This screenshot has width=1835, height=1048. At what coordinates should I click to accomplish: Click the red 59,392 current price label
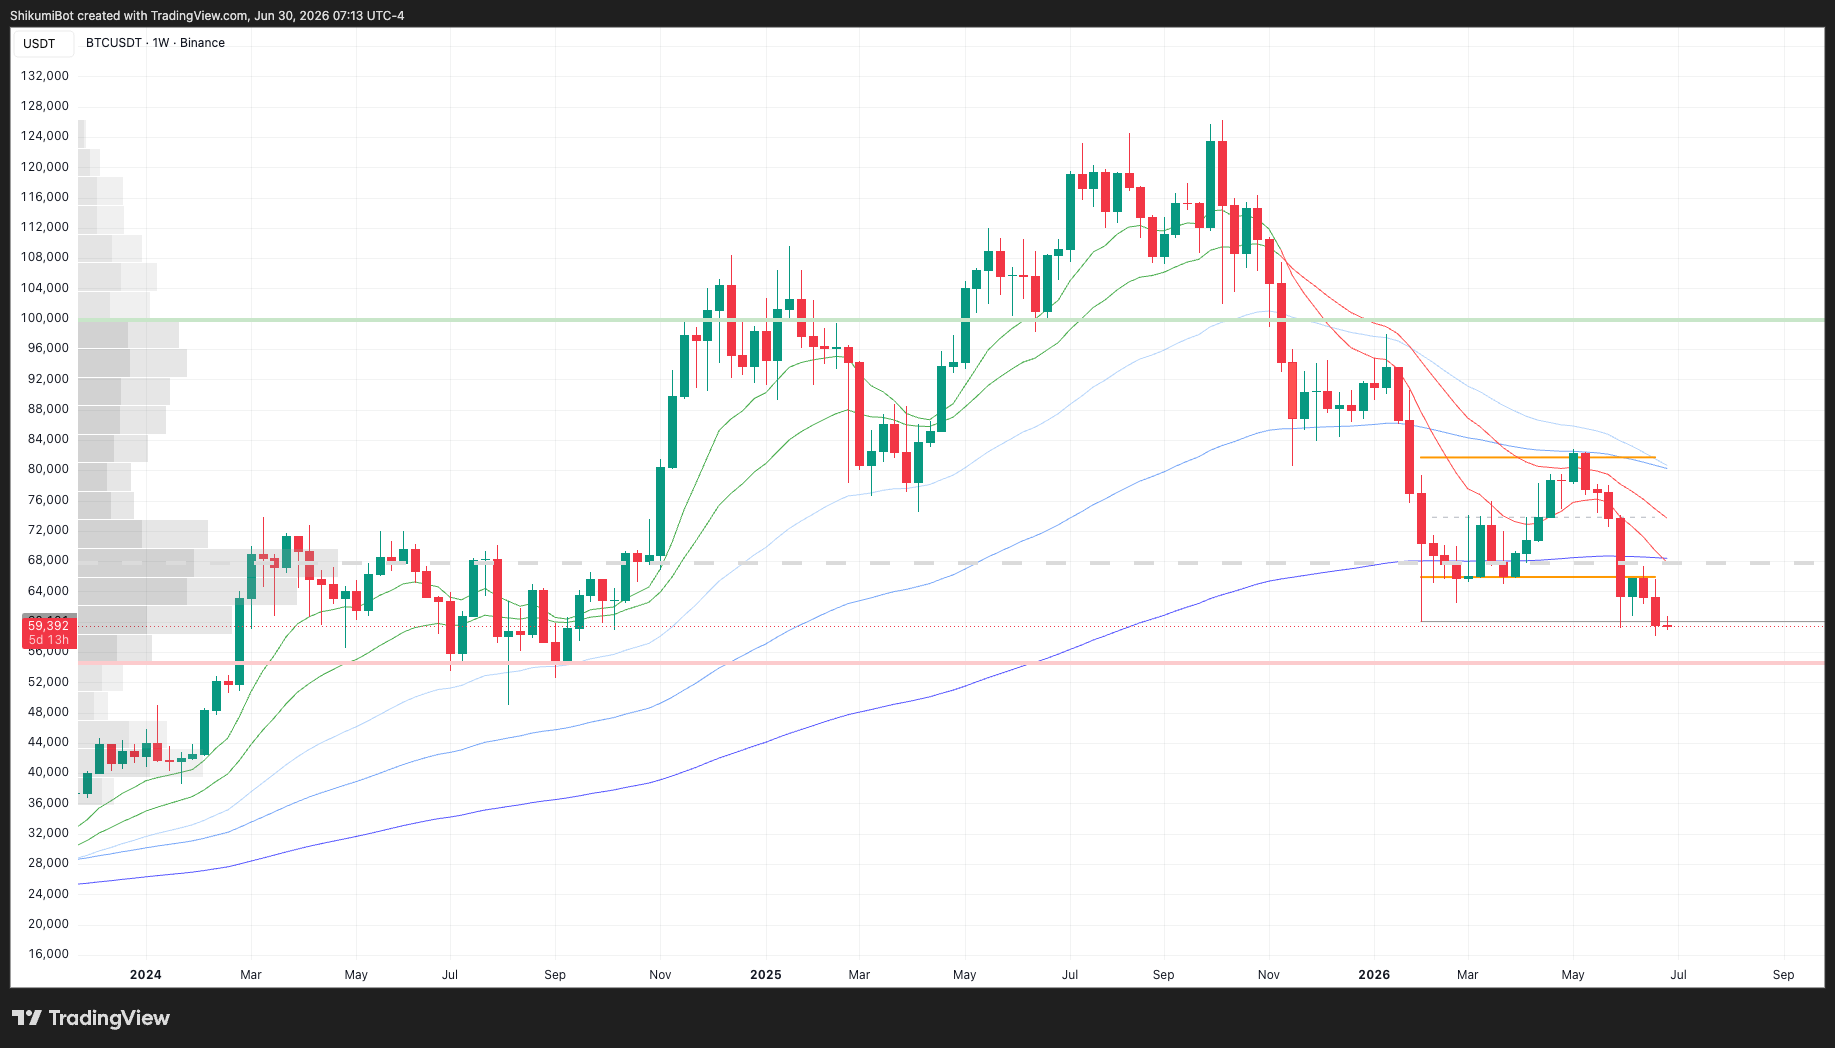coord(48,626)
